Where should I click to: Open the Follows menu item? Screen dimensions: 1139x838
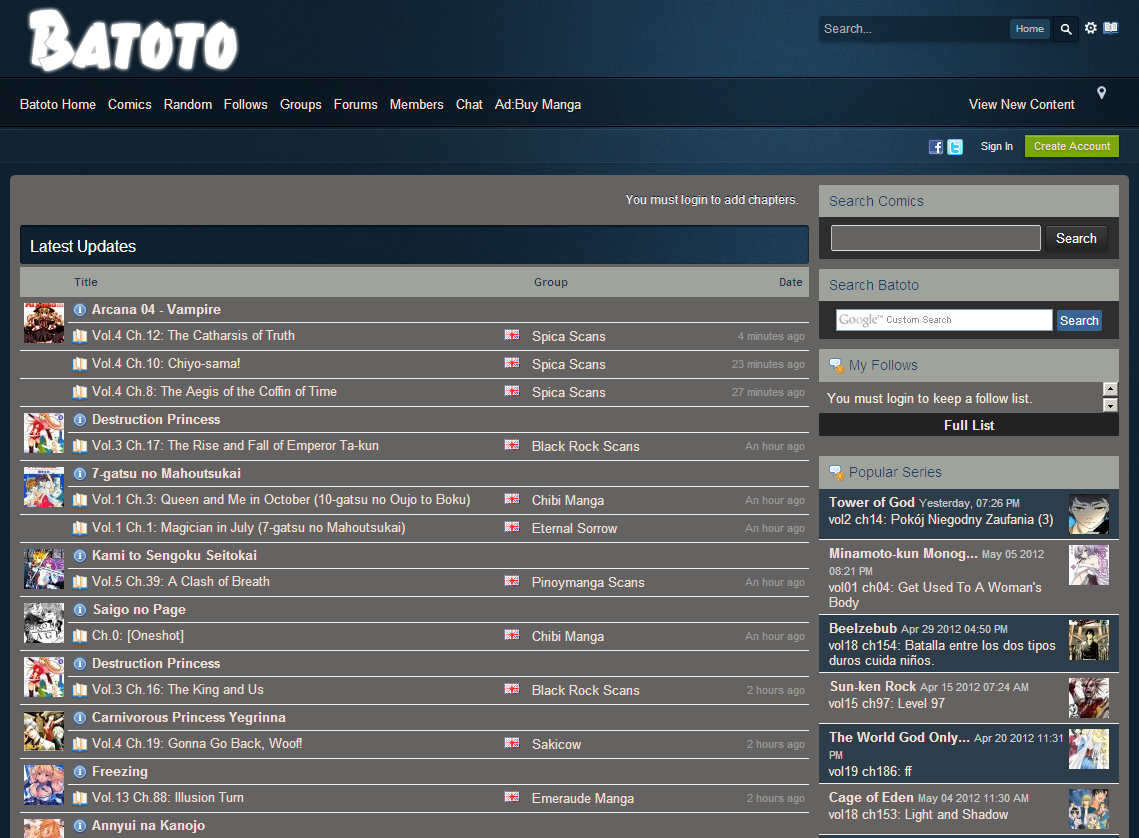[x=246, y=105]
